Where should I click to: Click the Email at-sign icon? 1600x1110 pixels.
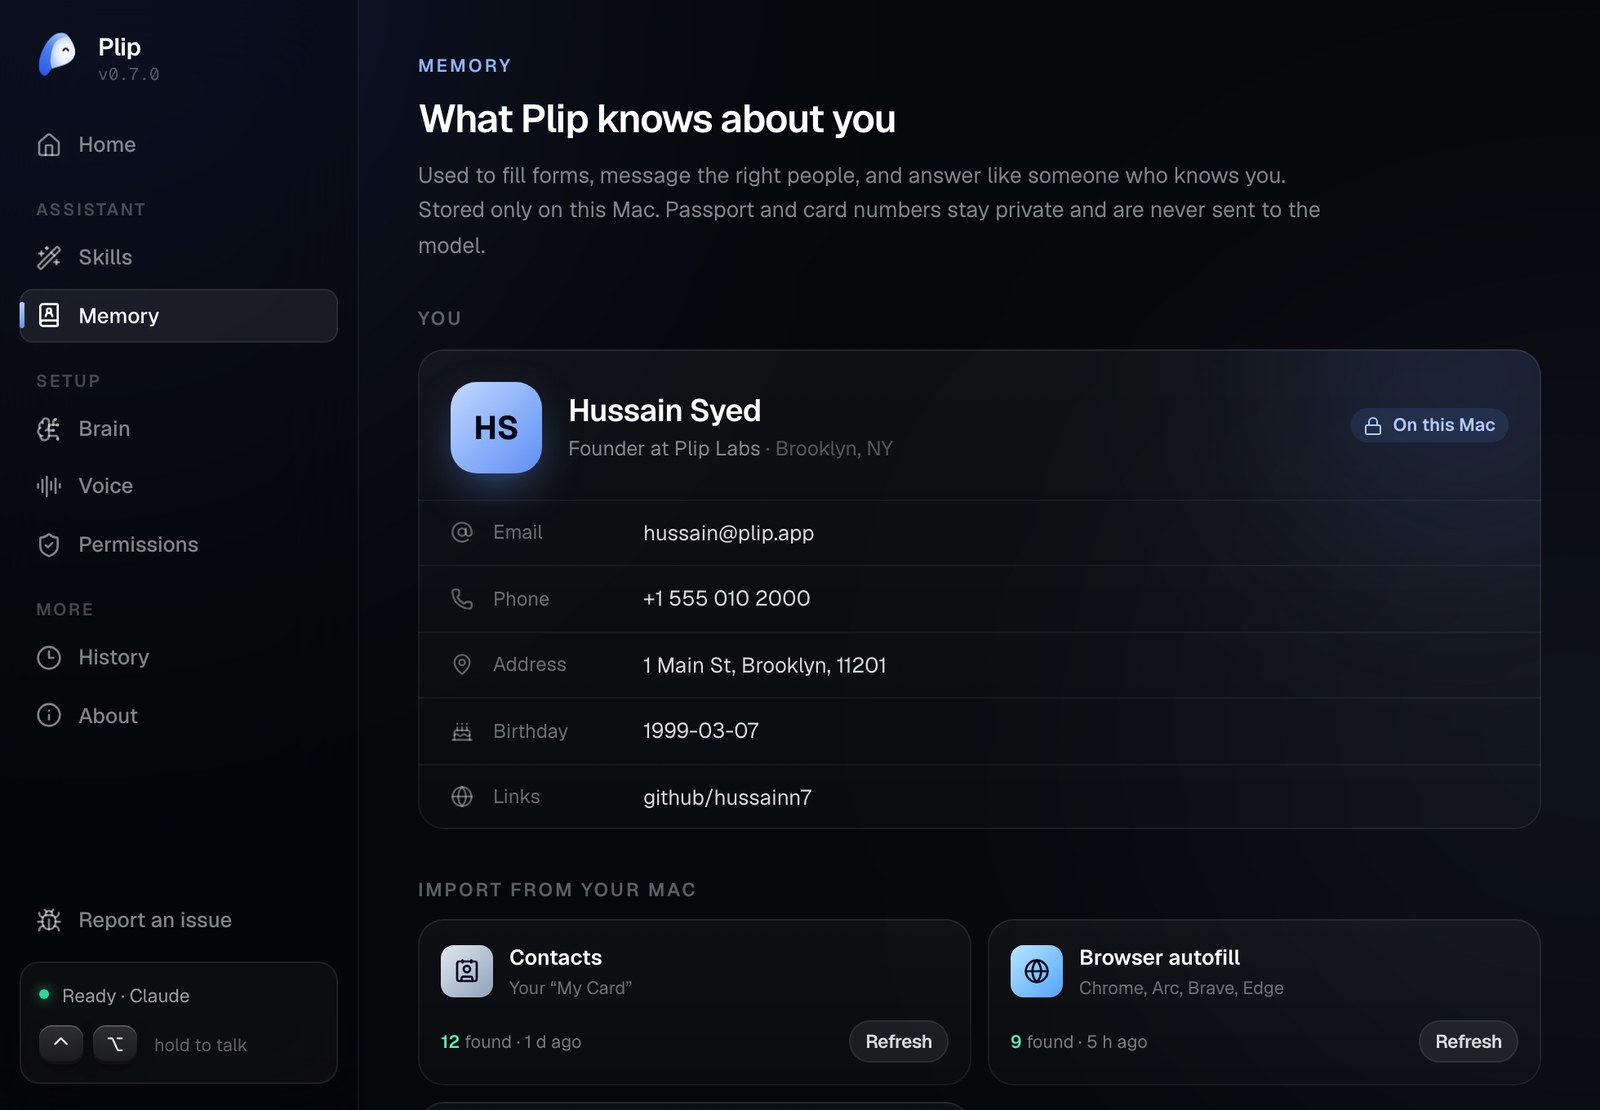(x=462, y=532)
